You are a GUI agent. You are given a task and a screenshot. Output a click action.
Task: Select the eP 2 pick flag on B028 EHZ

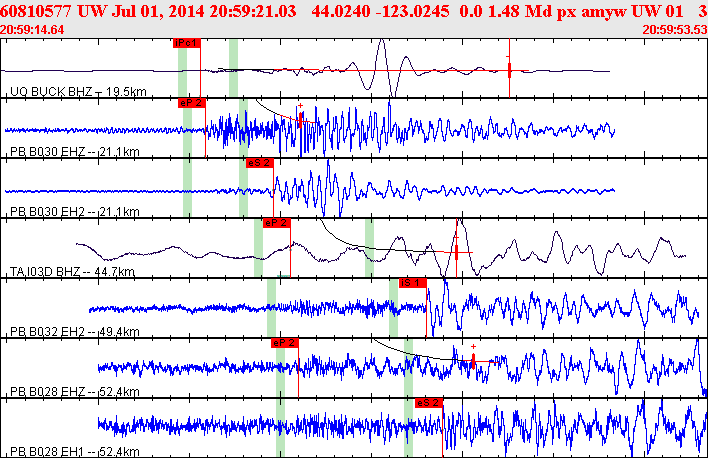(x=285, y=343)
